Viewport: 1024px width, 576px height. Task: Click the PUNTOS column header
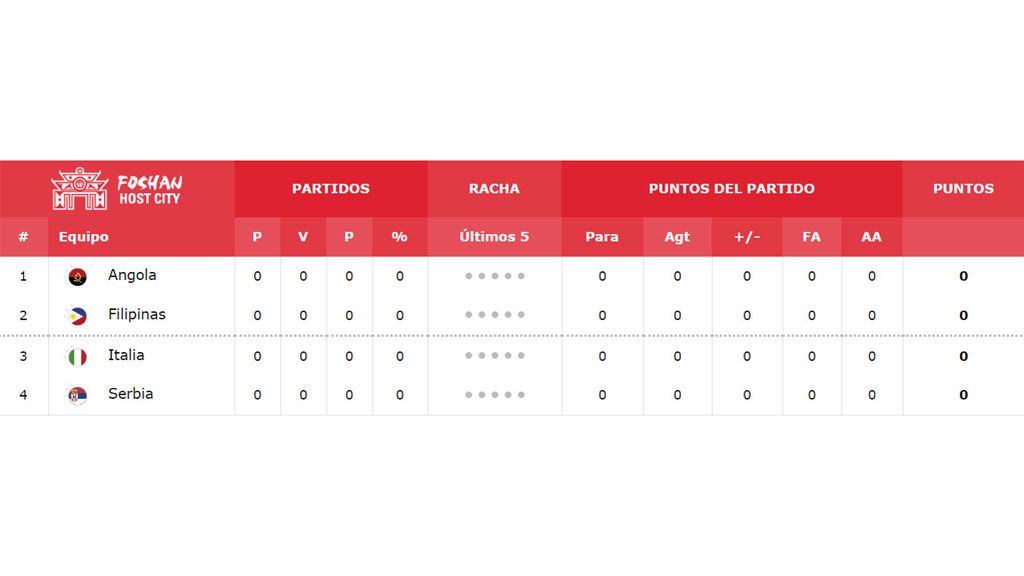pos(963,189)
